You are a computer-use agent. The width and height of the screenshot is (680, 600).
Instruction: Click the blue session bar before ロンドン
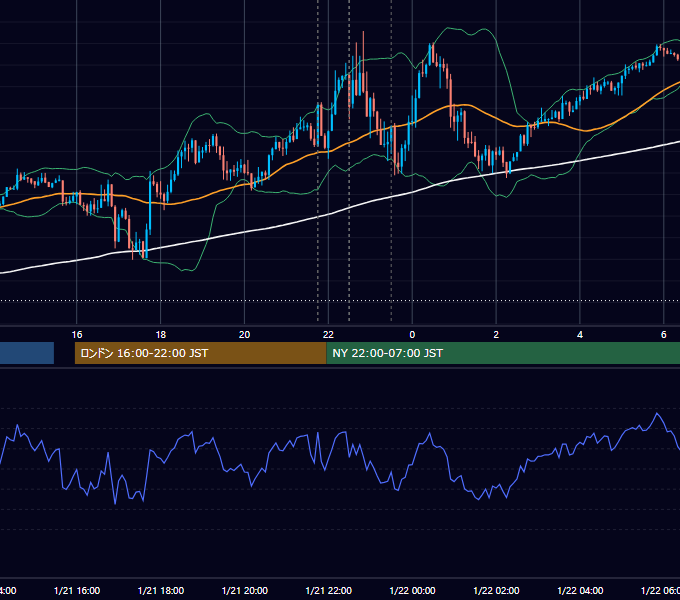pos(27,353)
